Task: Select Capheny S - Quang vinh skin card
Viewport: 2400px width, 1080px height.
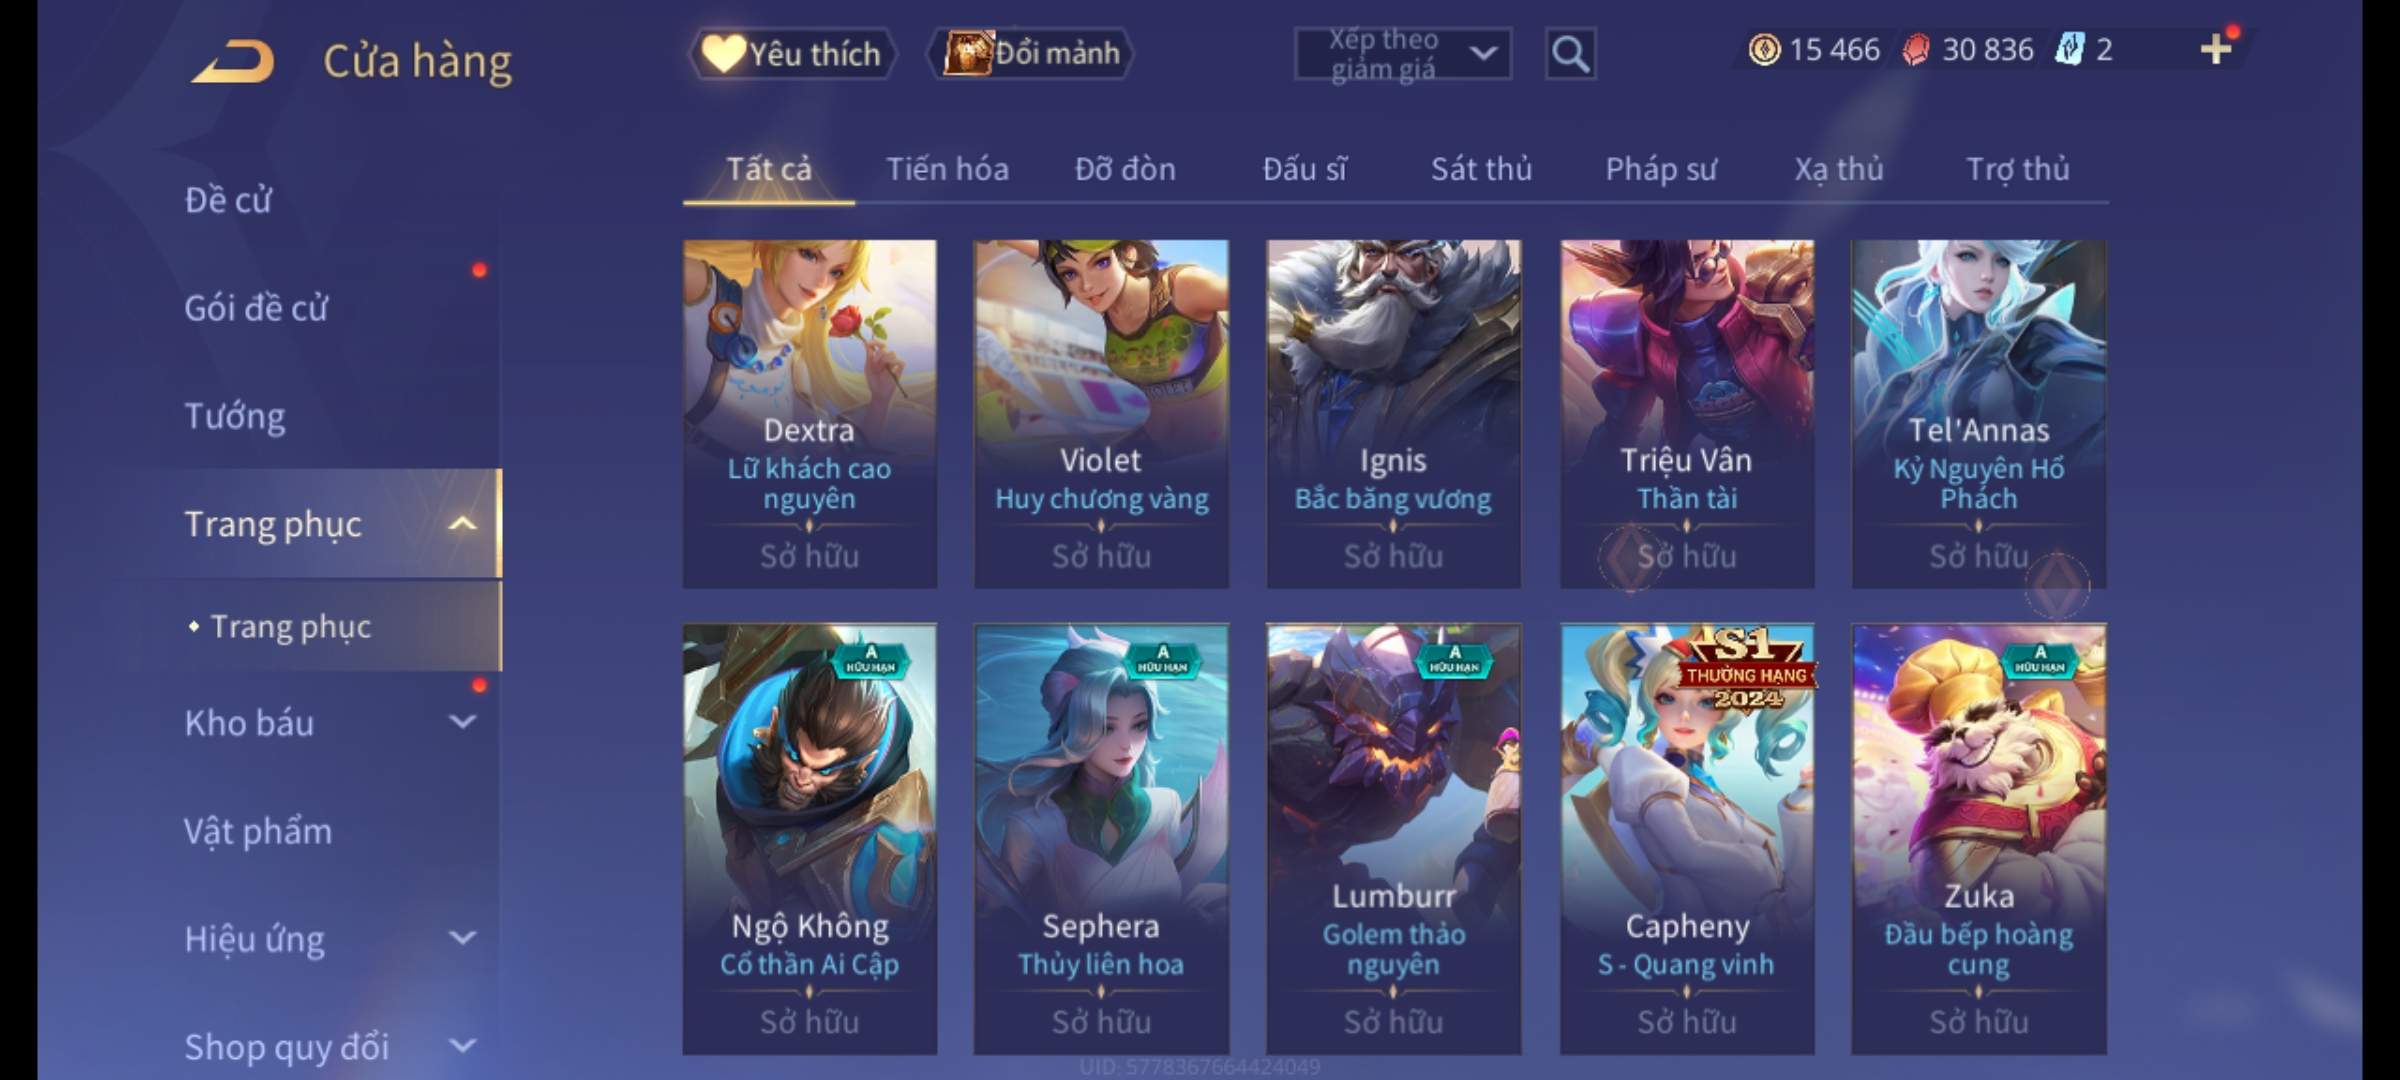Action: click(x=1687, y=839)
